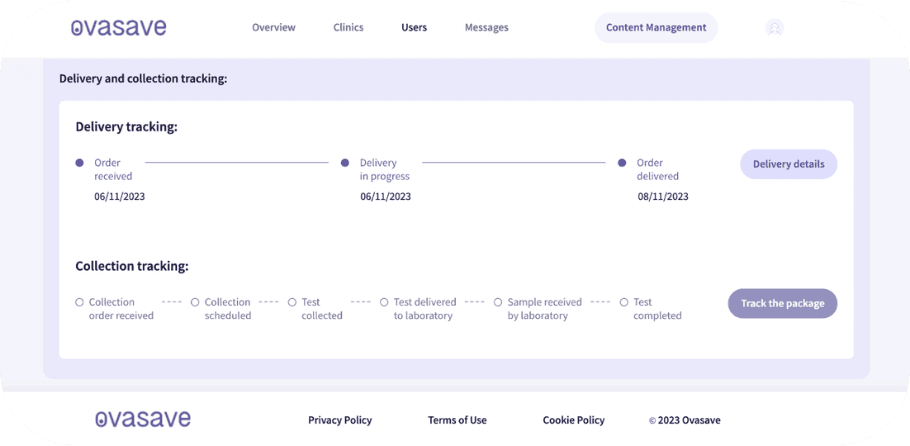
Task: Click the user profile avatar icon
Action: 774,28
